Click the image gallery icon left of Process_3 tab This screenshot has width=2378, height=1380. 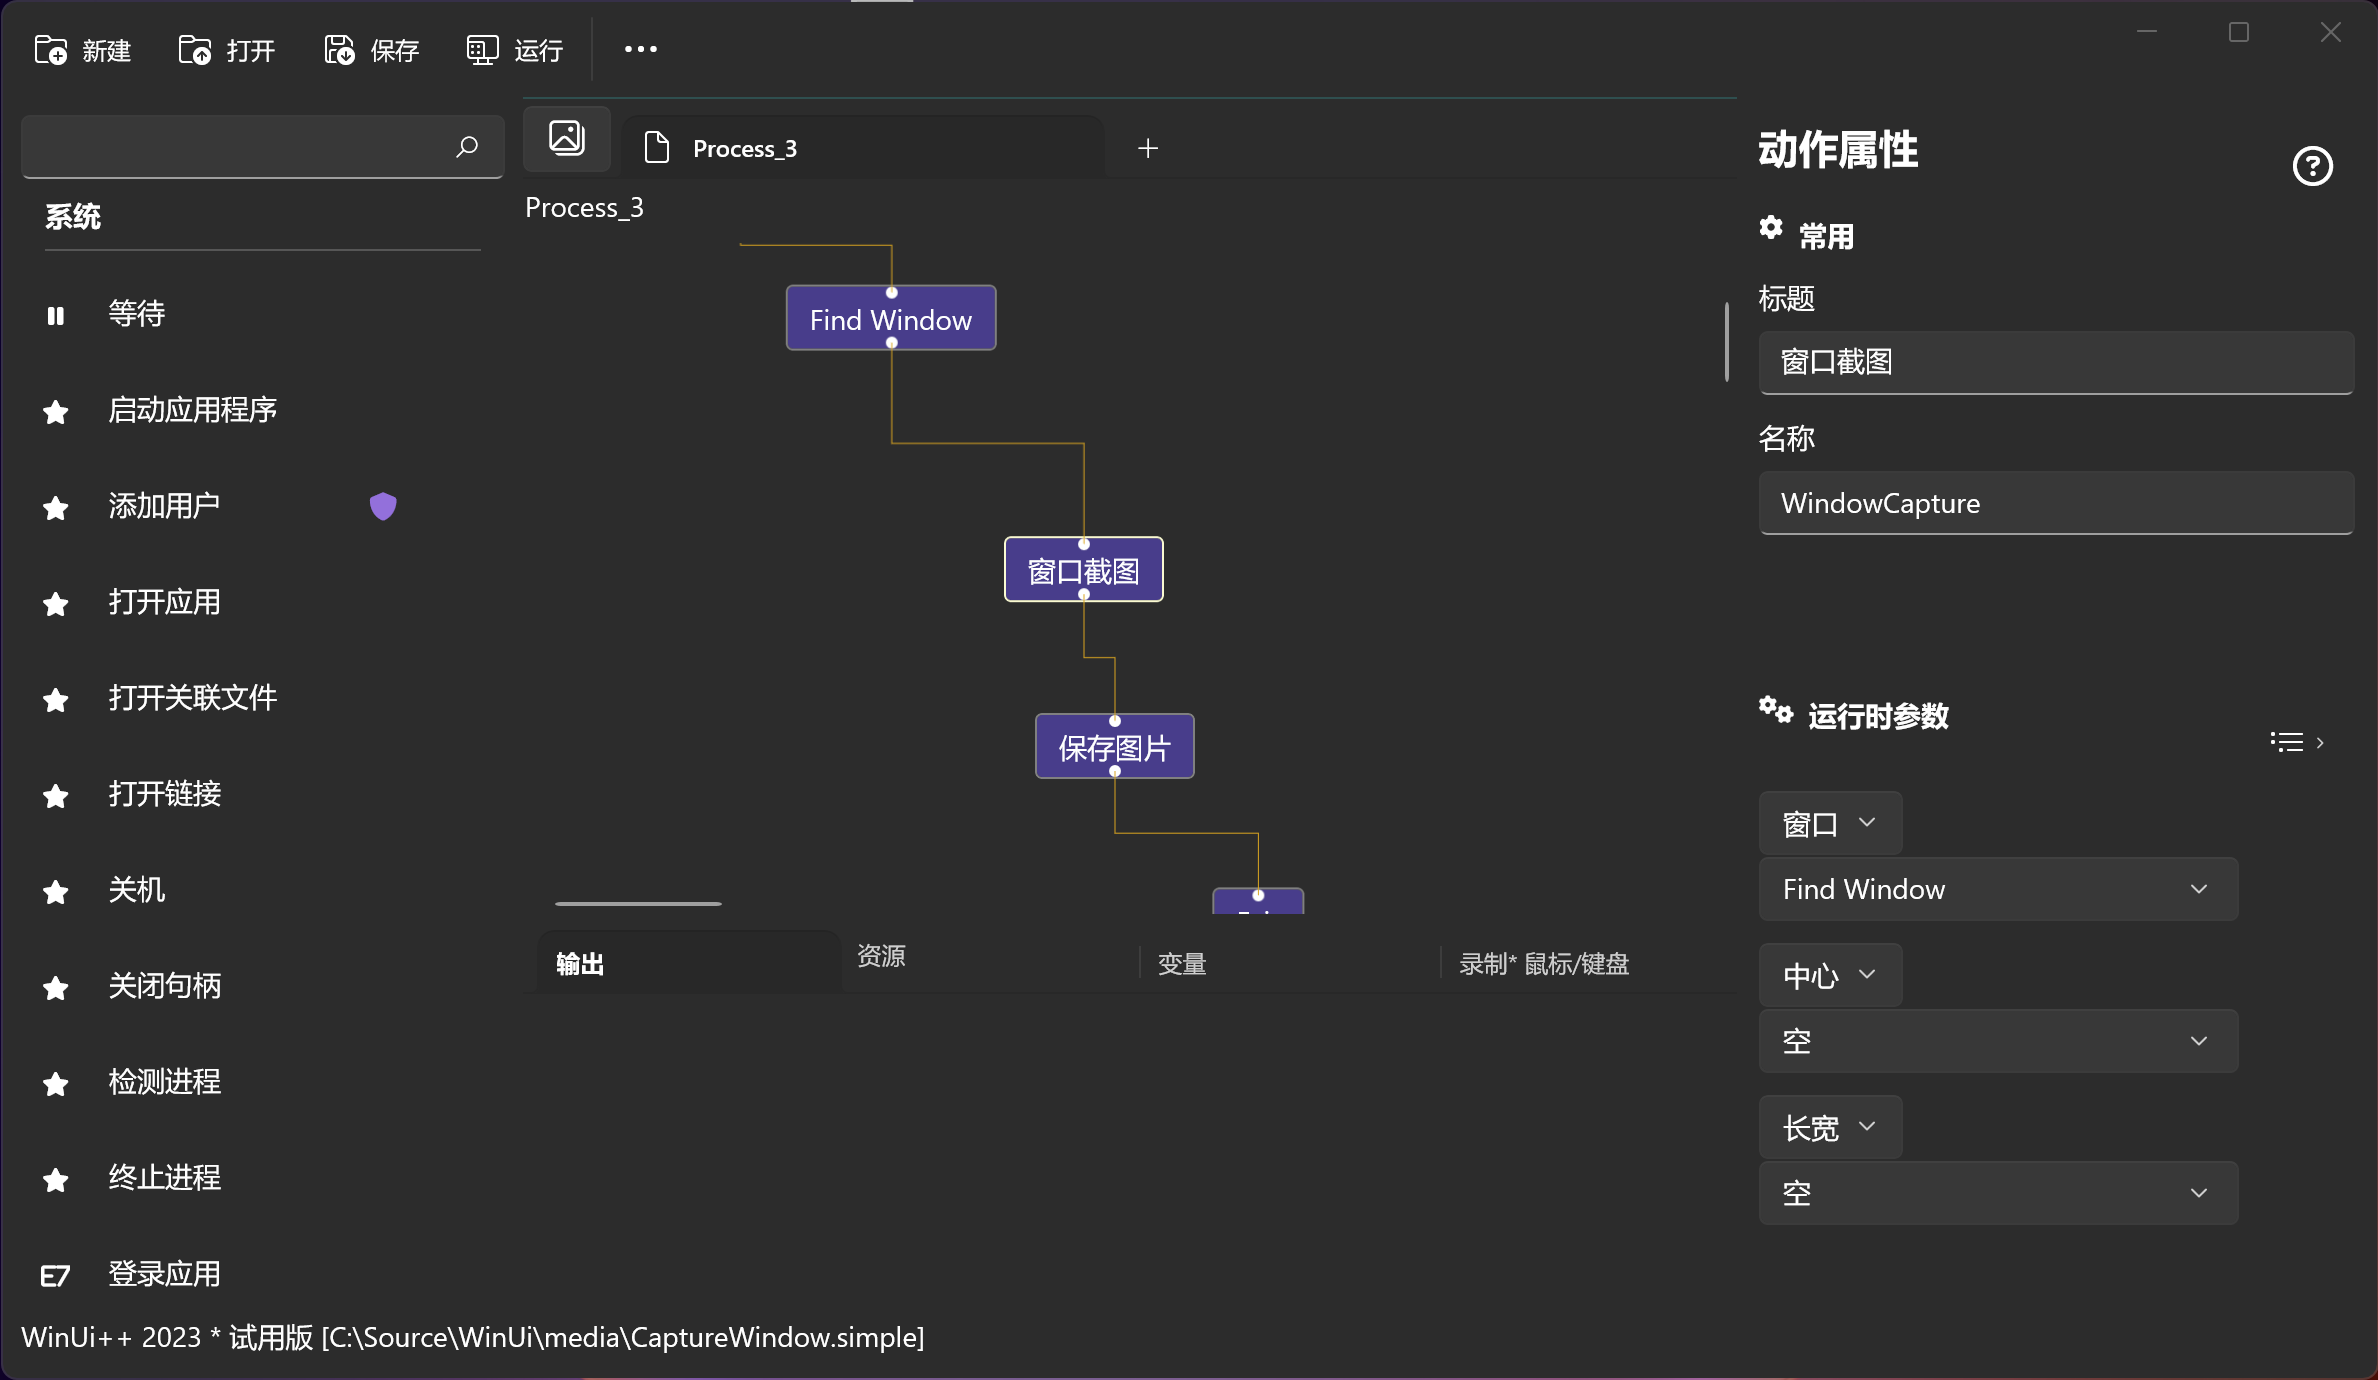(566, 138)
